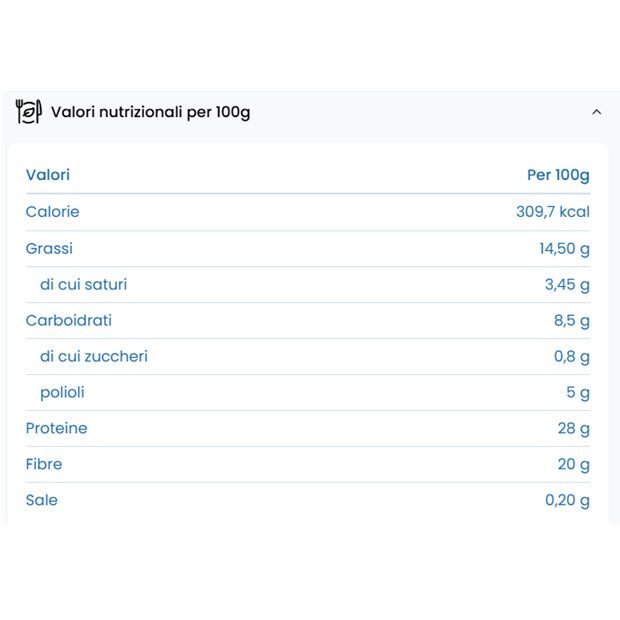Click the 8,5 g carbohydrate value
The image size is (620, 620).
click(572, 320)
